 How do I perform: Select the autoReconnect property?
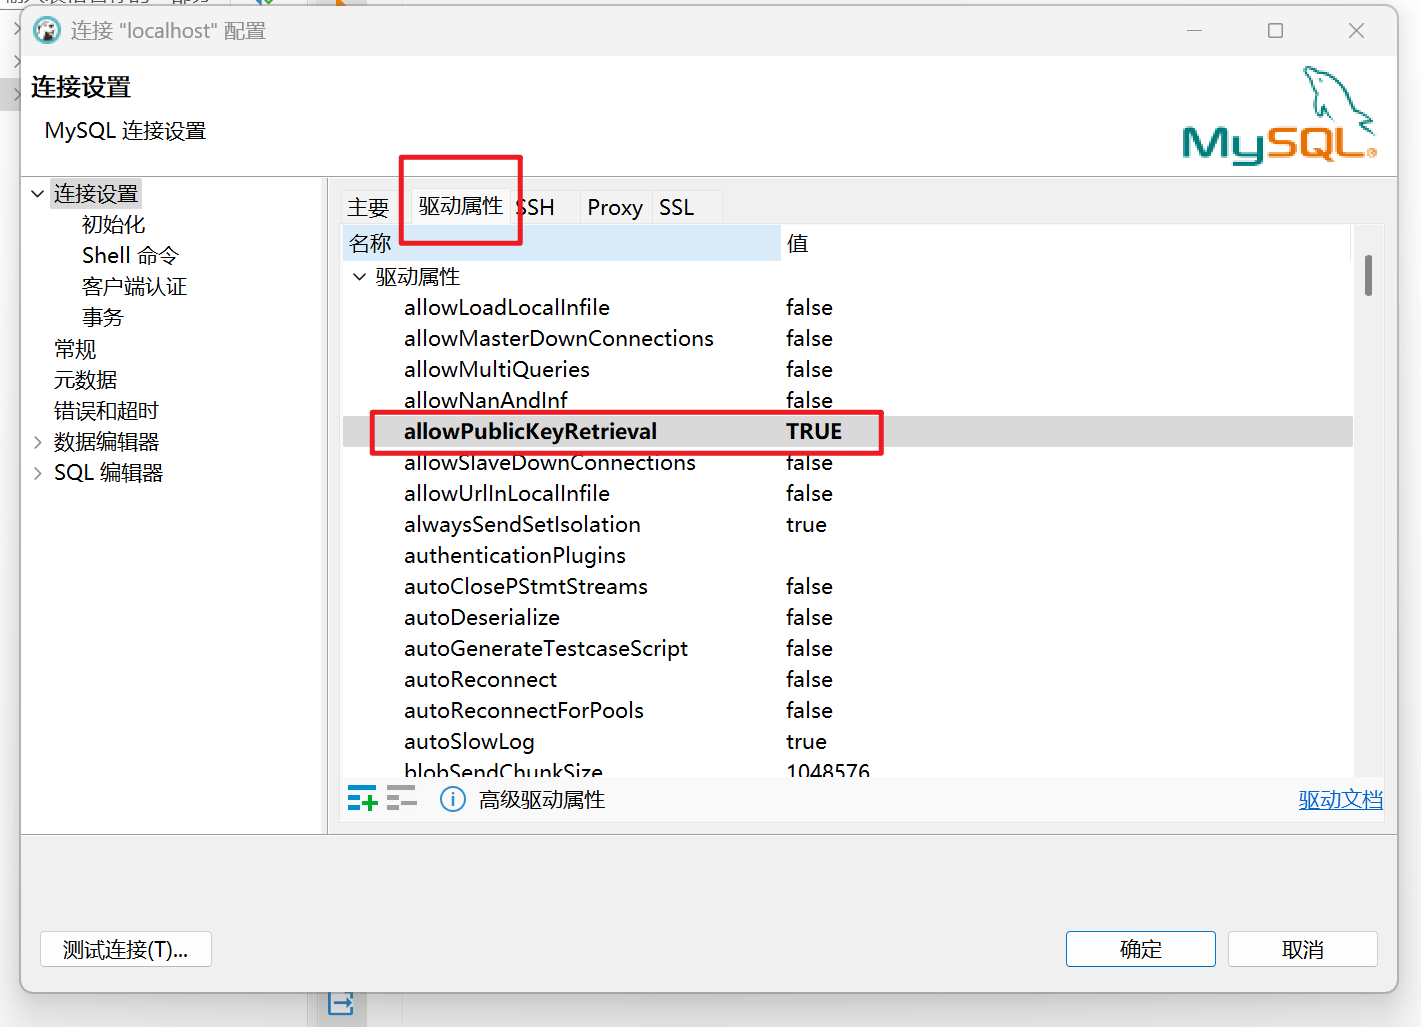pyautogui.click(x=480, y=679)
